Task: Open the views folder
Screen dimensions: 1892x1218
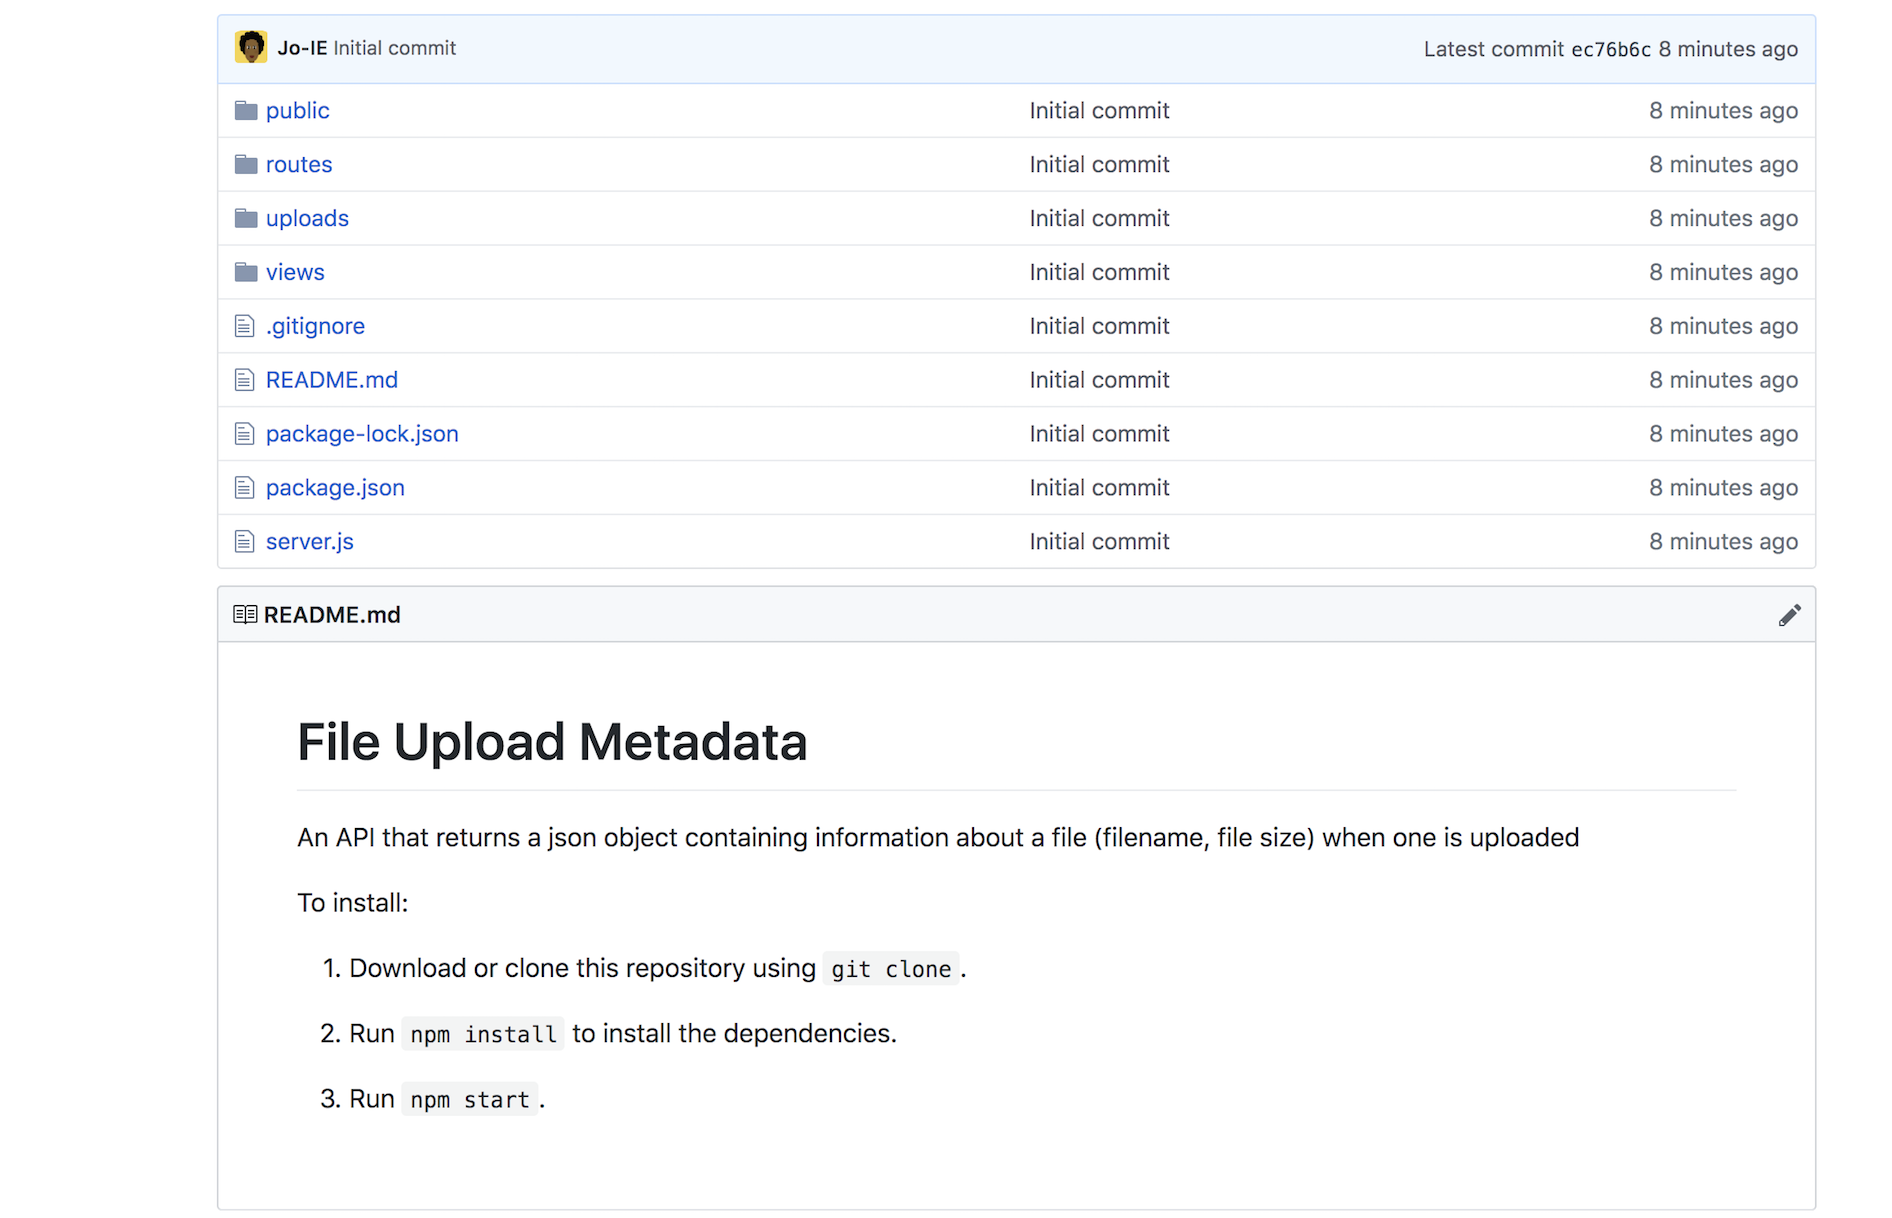Action: tap(295, 272)
